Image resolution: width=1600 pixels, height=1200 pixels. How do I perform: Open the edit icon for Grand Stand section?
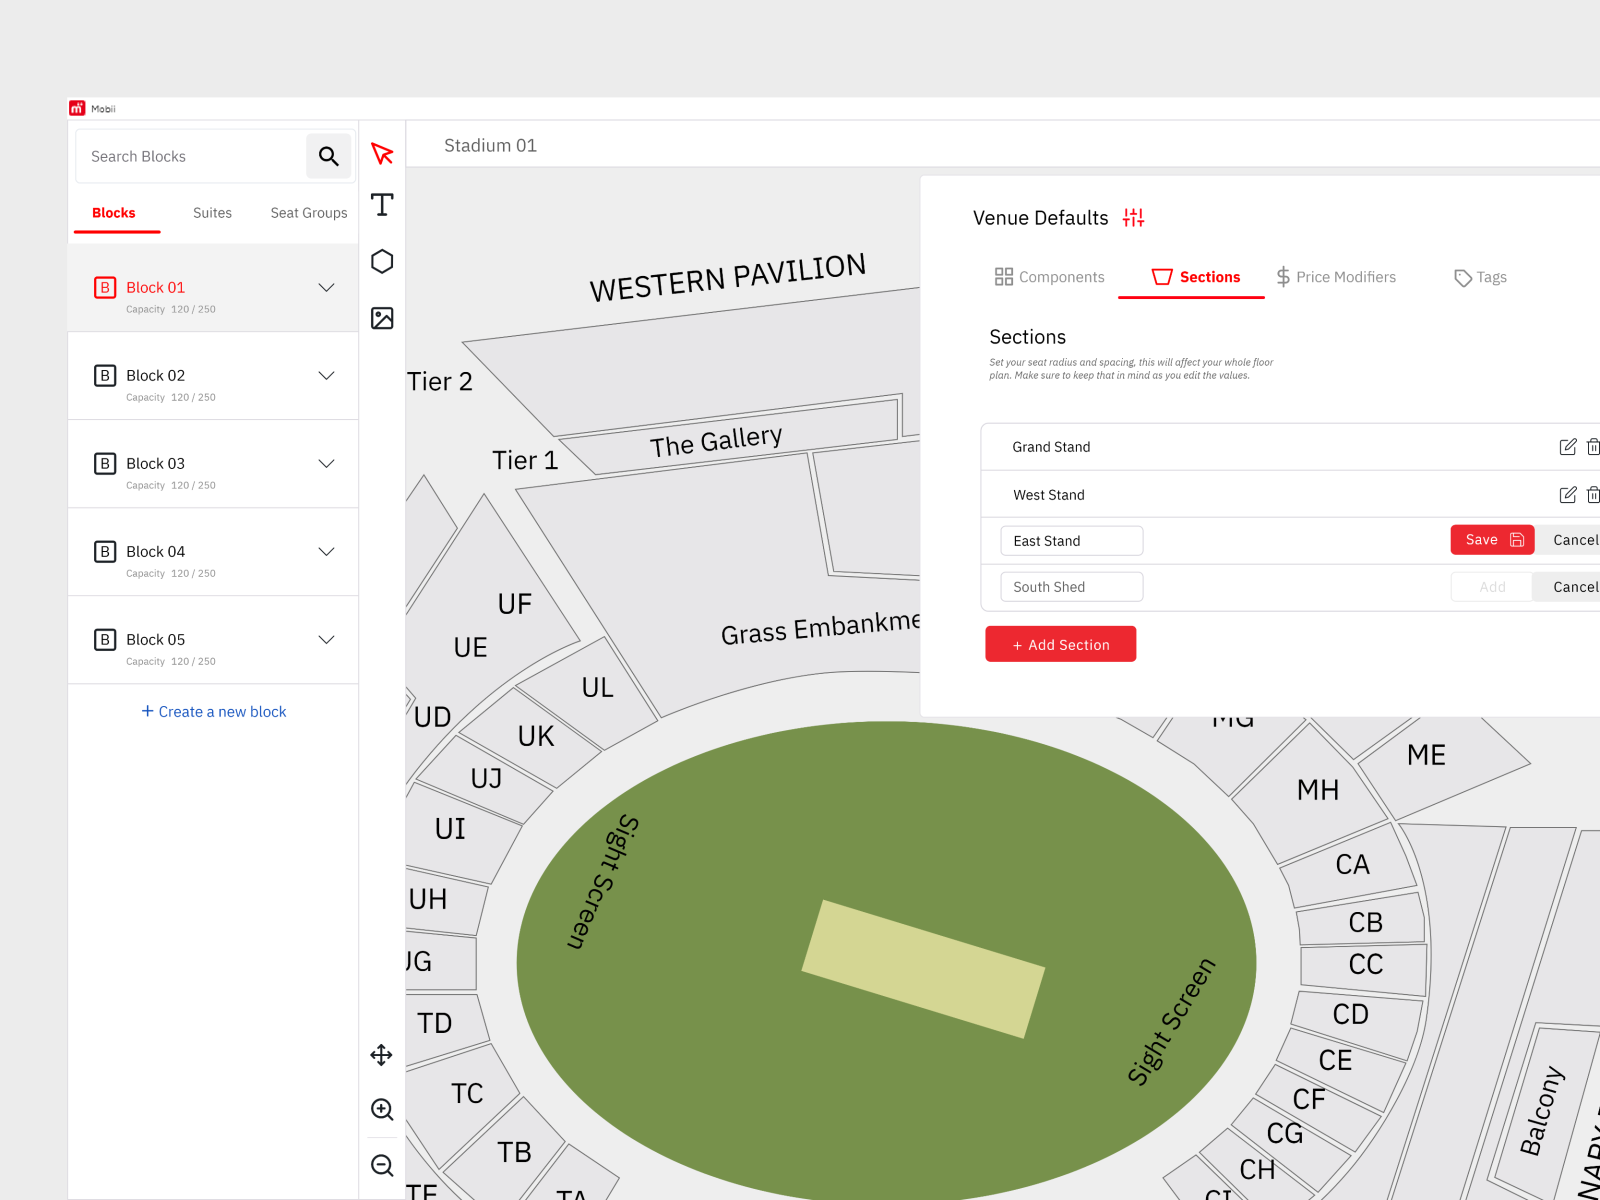point(1567,447)
